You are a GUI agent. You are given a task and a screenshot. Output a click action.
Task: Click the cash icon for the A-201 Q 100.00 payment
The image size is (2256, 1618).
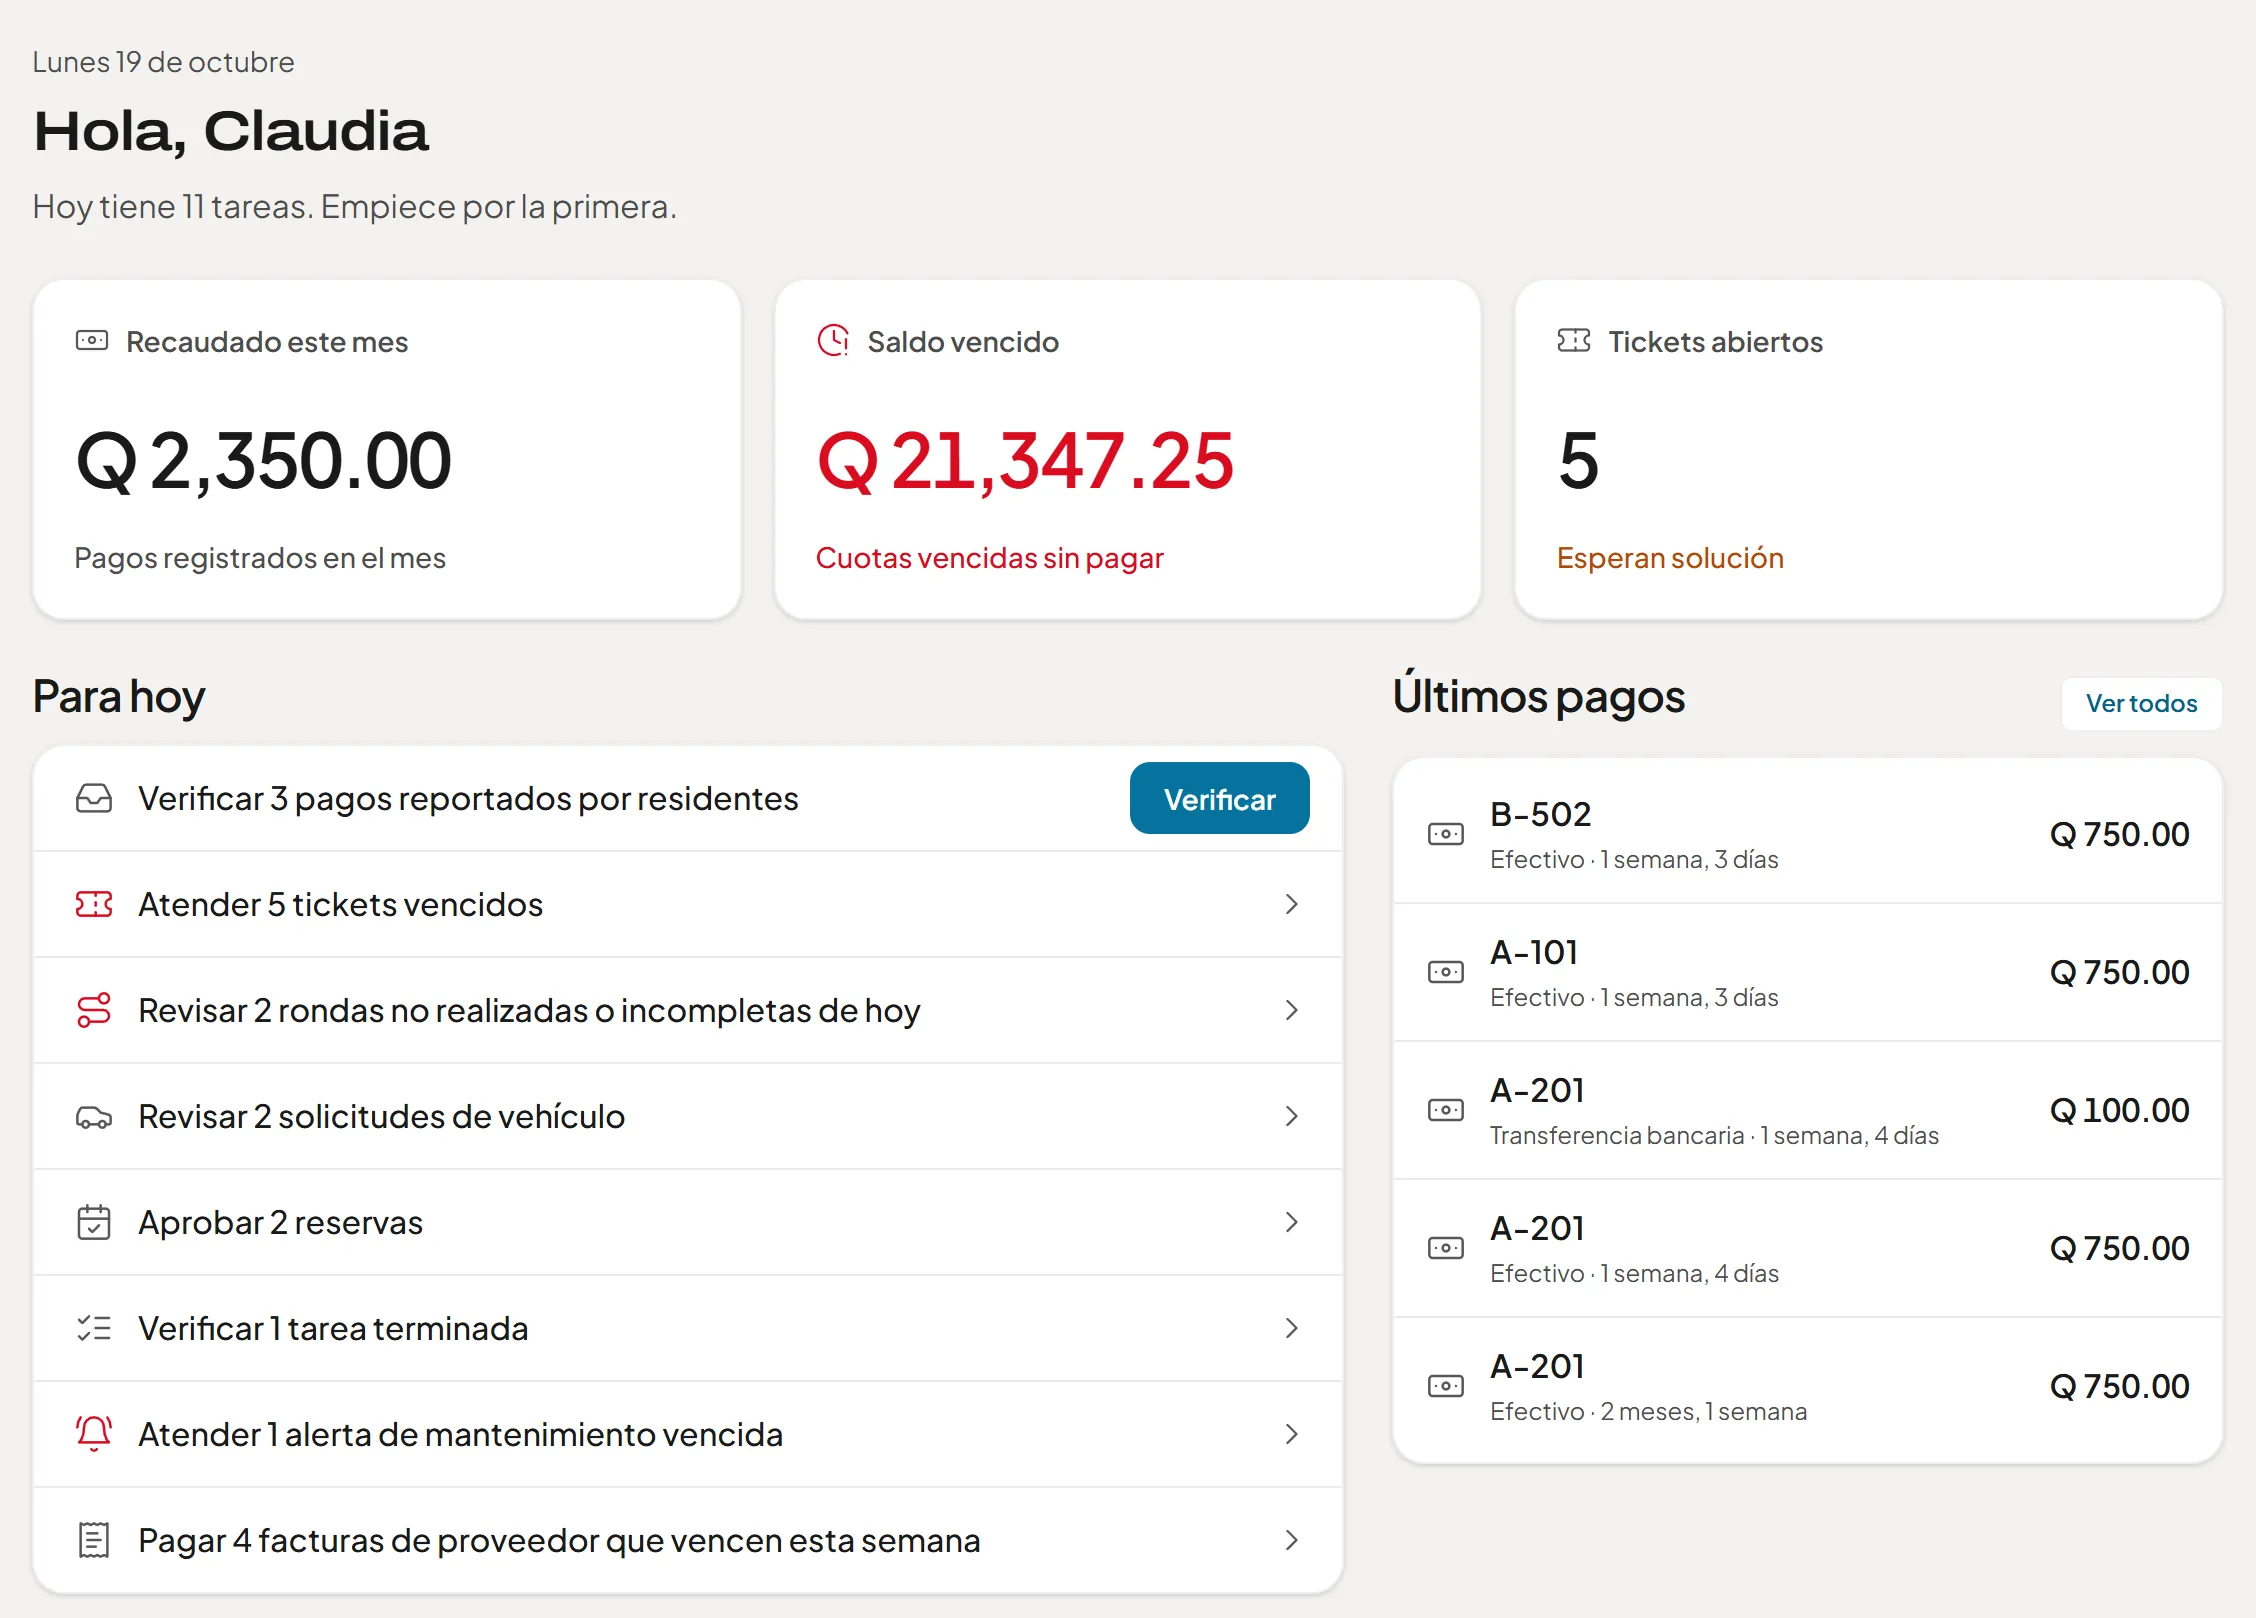pyautogui.click(x=1446, y=1110)
